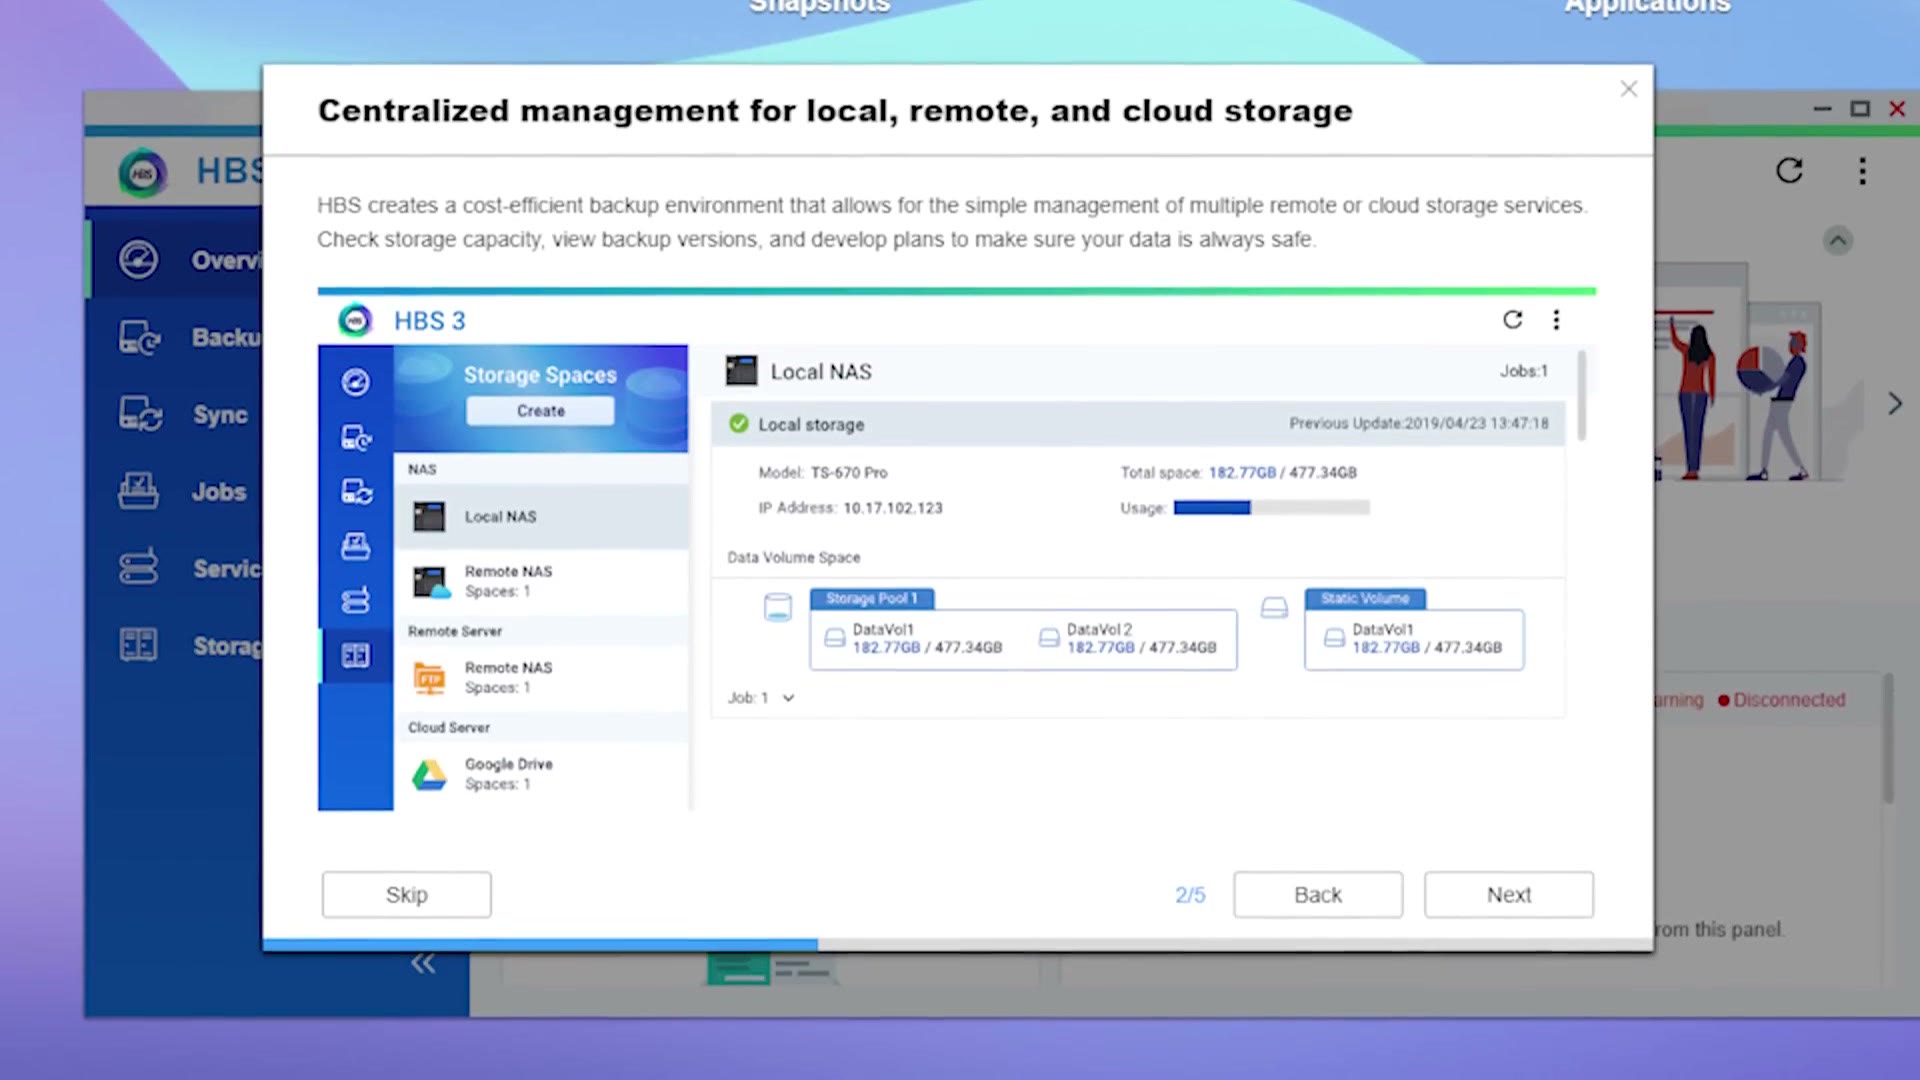
Task: Open Jobs in the background HBS sidebar
Action: click(x=176, y=491)
